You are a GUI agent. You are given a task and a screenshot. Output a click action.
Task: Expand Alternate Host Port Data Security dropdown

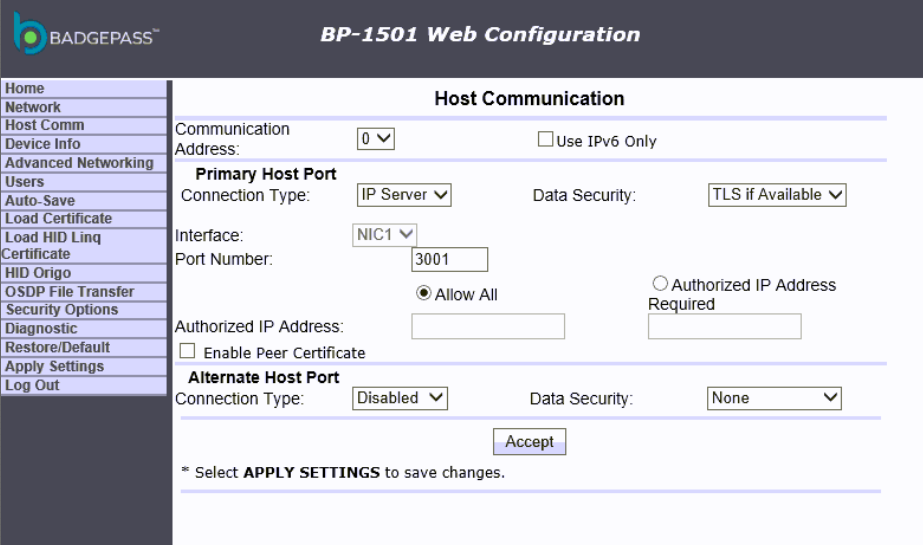click(x=774, y=398)
